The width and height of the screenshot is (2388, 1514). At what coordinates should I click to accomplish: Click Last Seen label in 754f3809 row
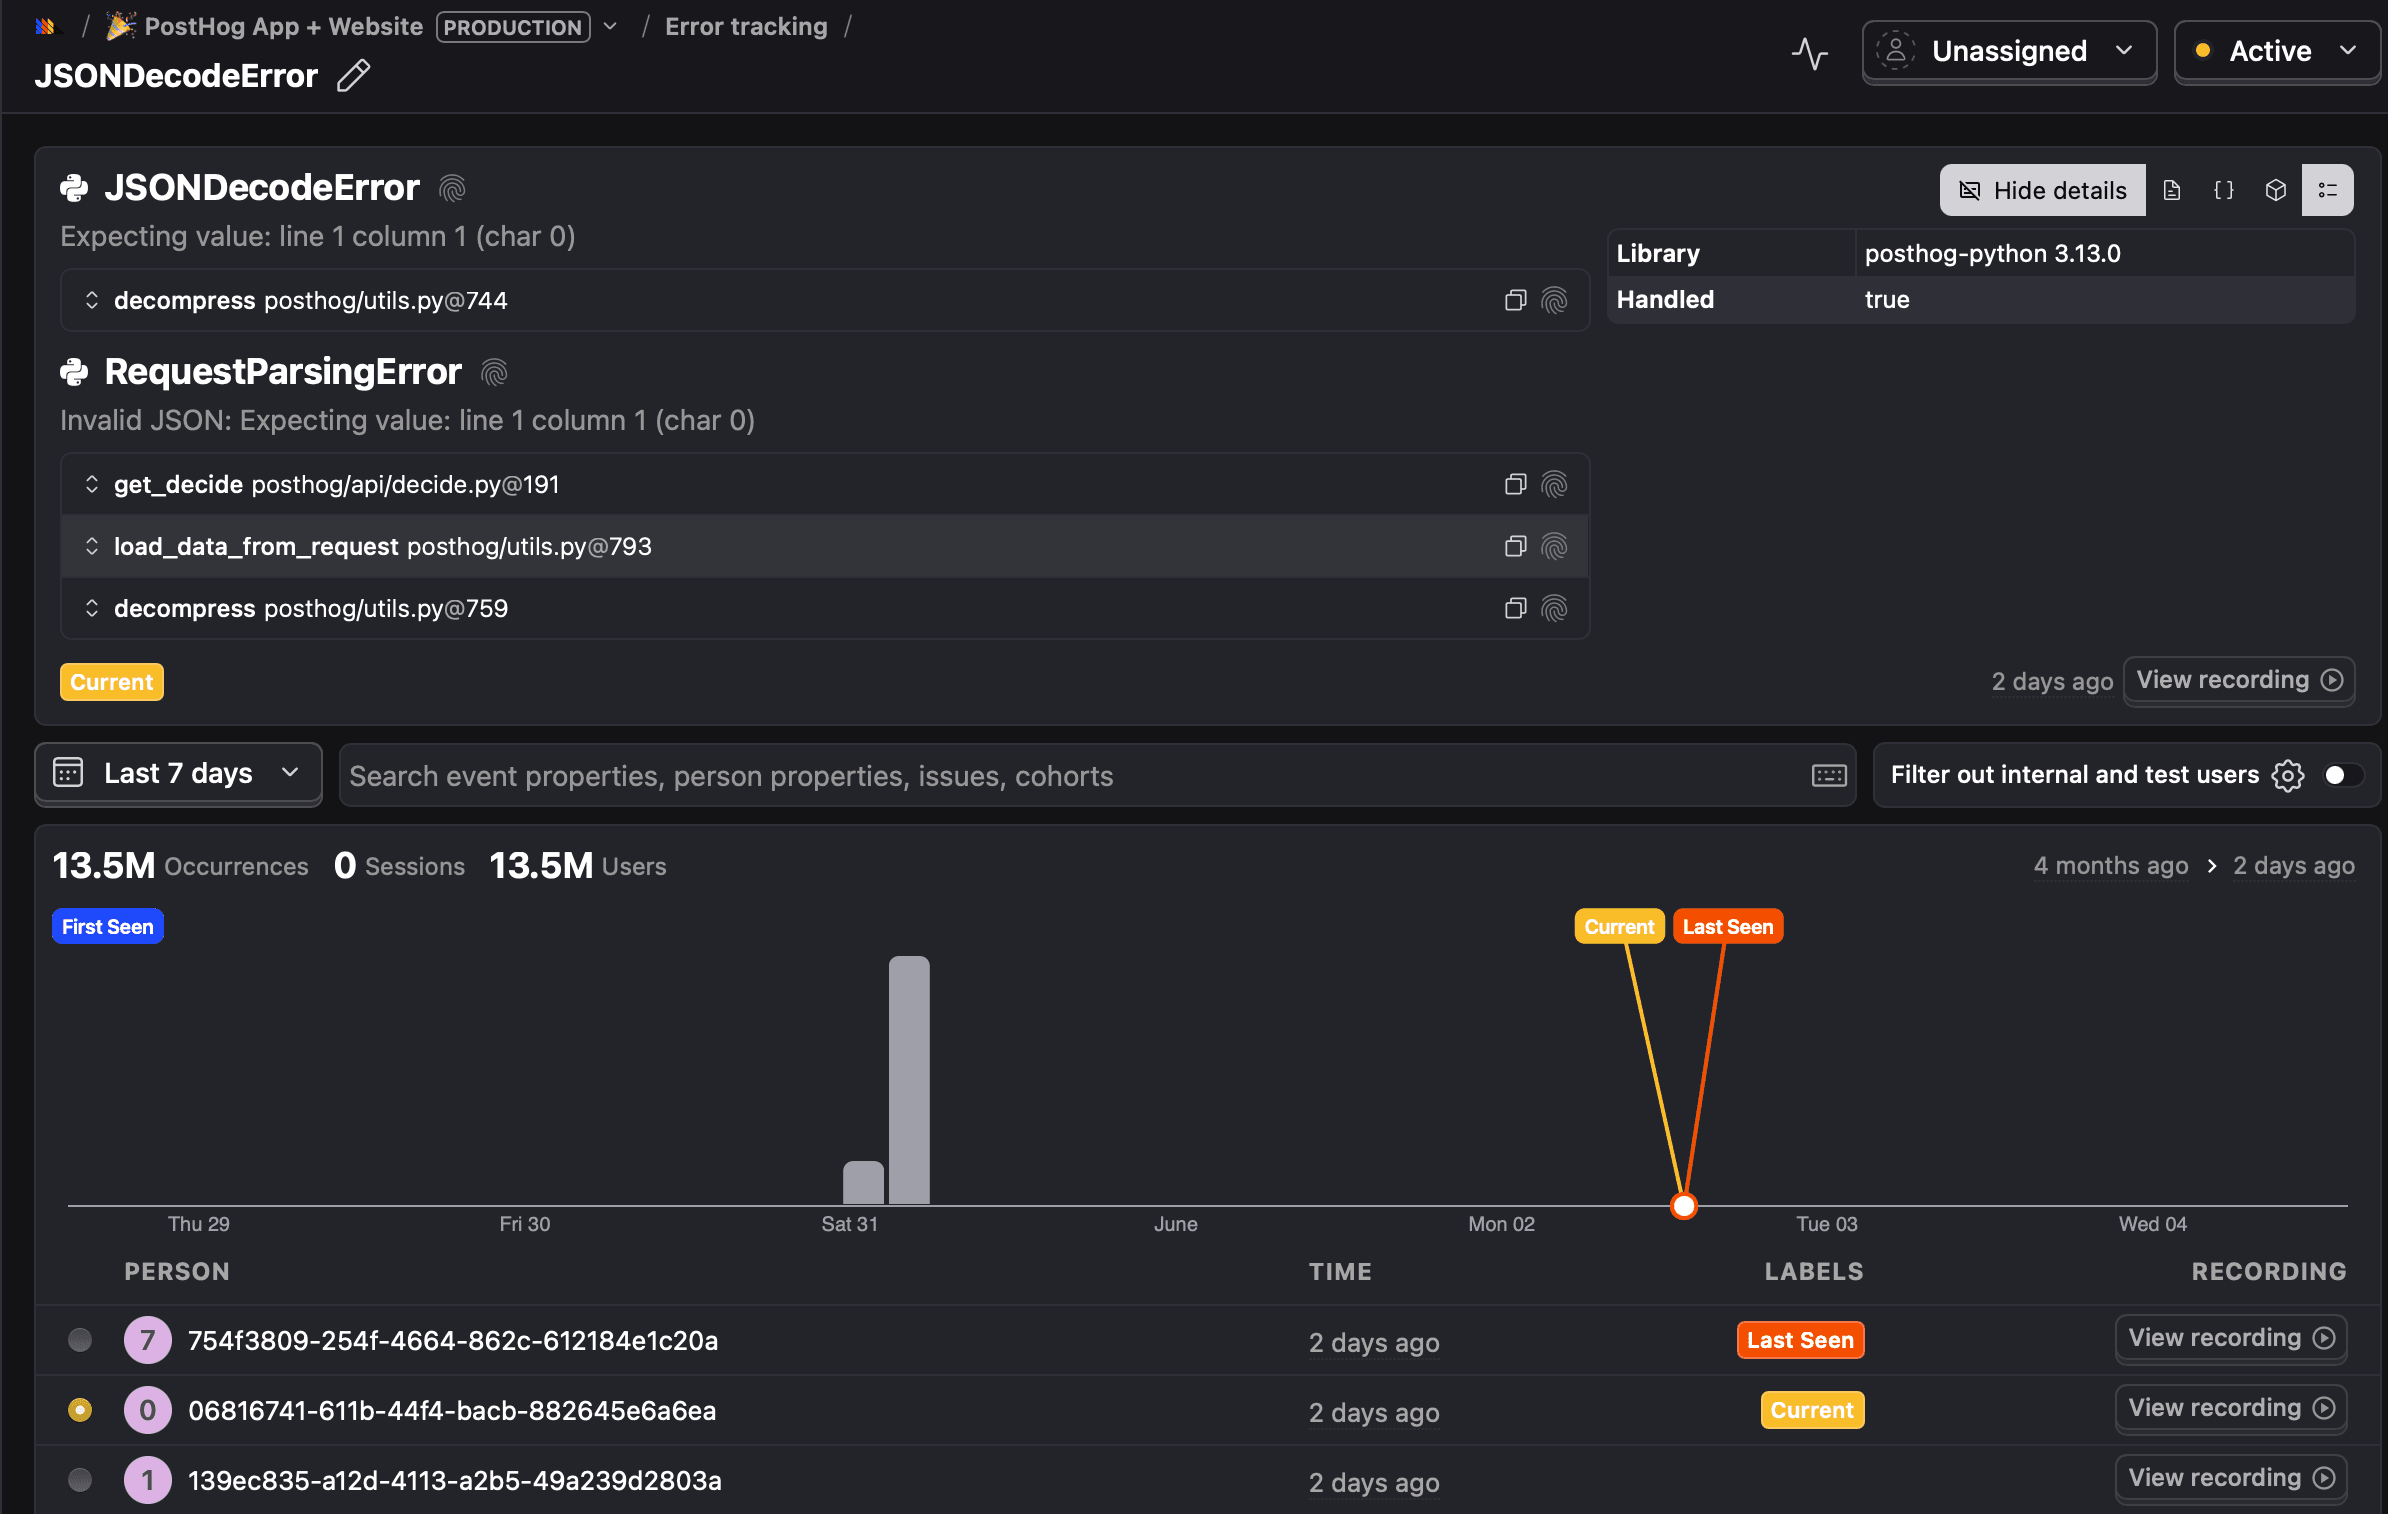click(x=1800, y=1340)
